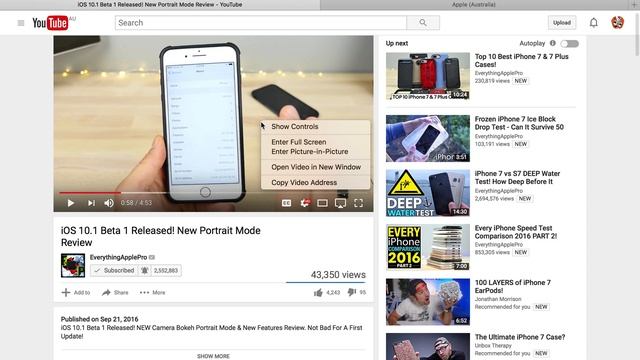Click Share under the video
The width and height of the screenshot is (640, 360).
click(115, 292)
